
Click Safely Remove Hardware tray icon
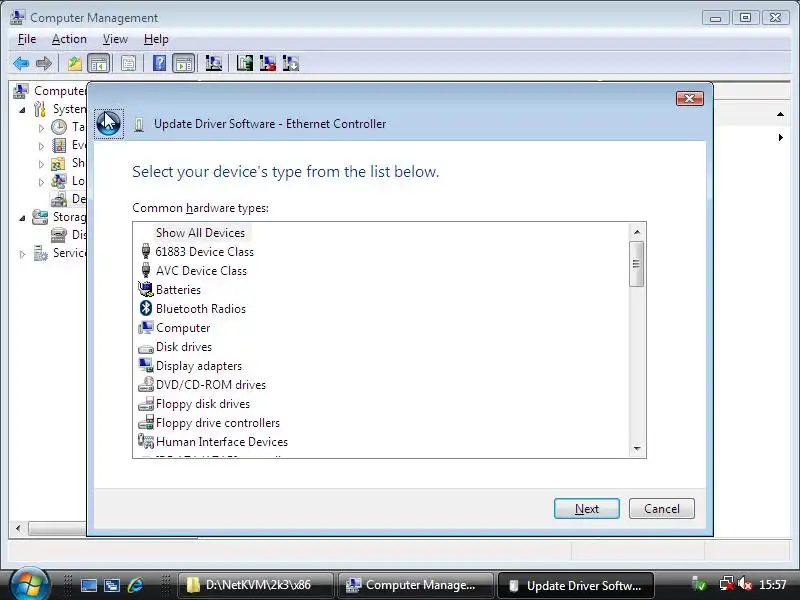[x=699, y=584]
